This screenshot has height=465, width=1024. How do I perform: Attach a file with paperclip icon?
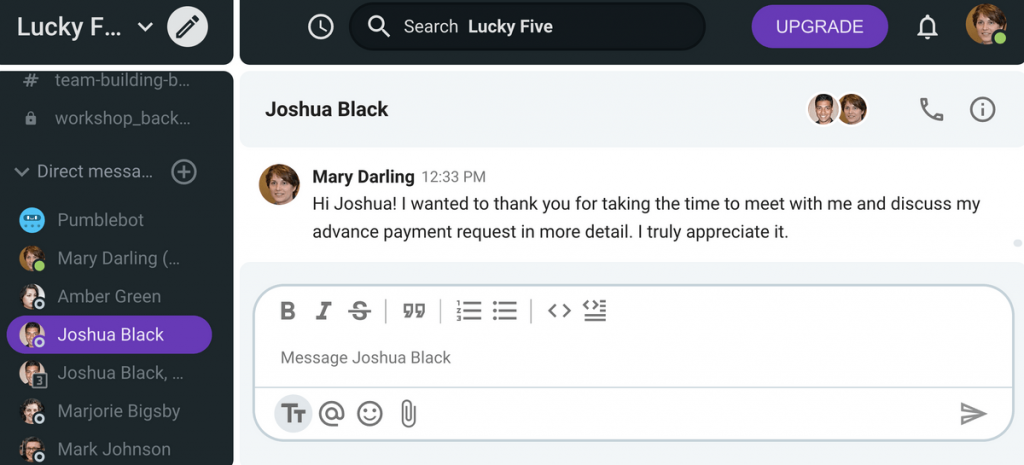pyautogui.click(x=408, y=413)
